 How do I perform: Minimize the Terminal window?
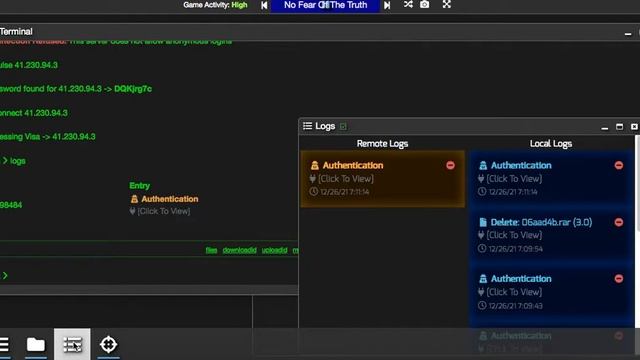point(628,33)
